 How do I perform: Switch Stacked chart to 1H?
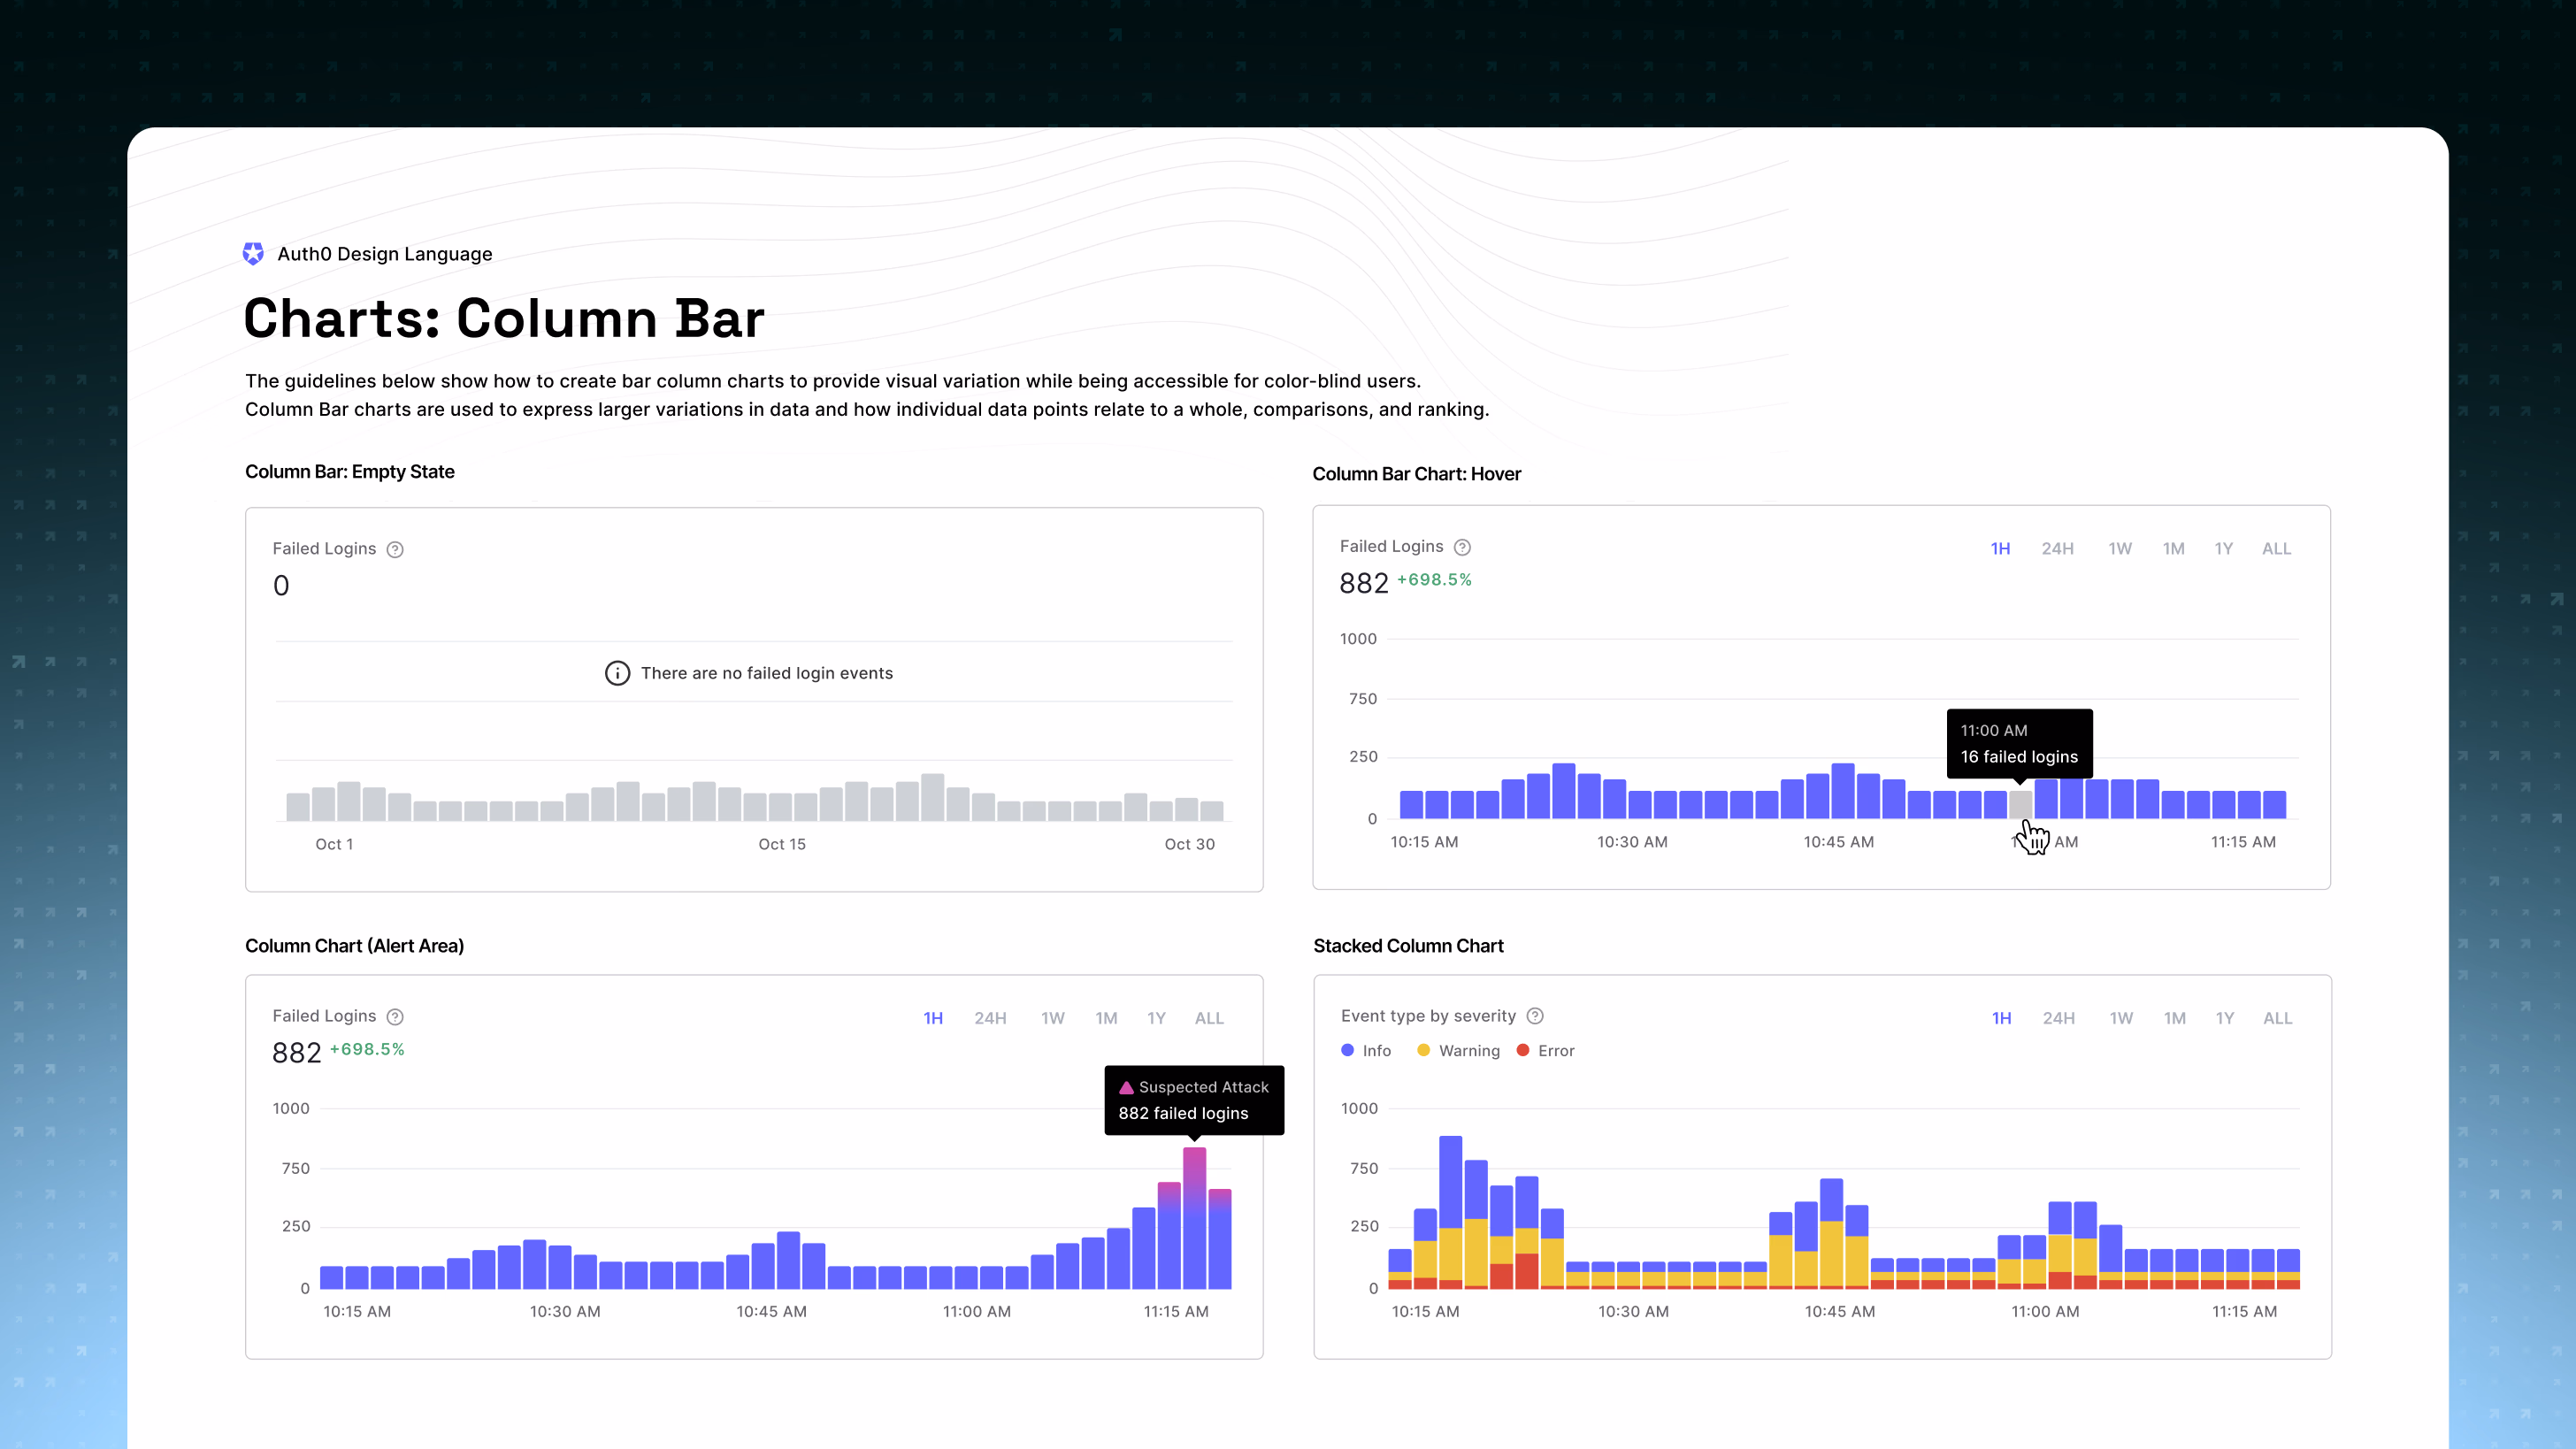[2001, 1018]
